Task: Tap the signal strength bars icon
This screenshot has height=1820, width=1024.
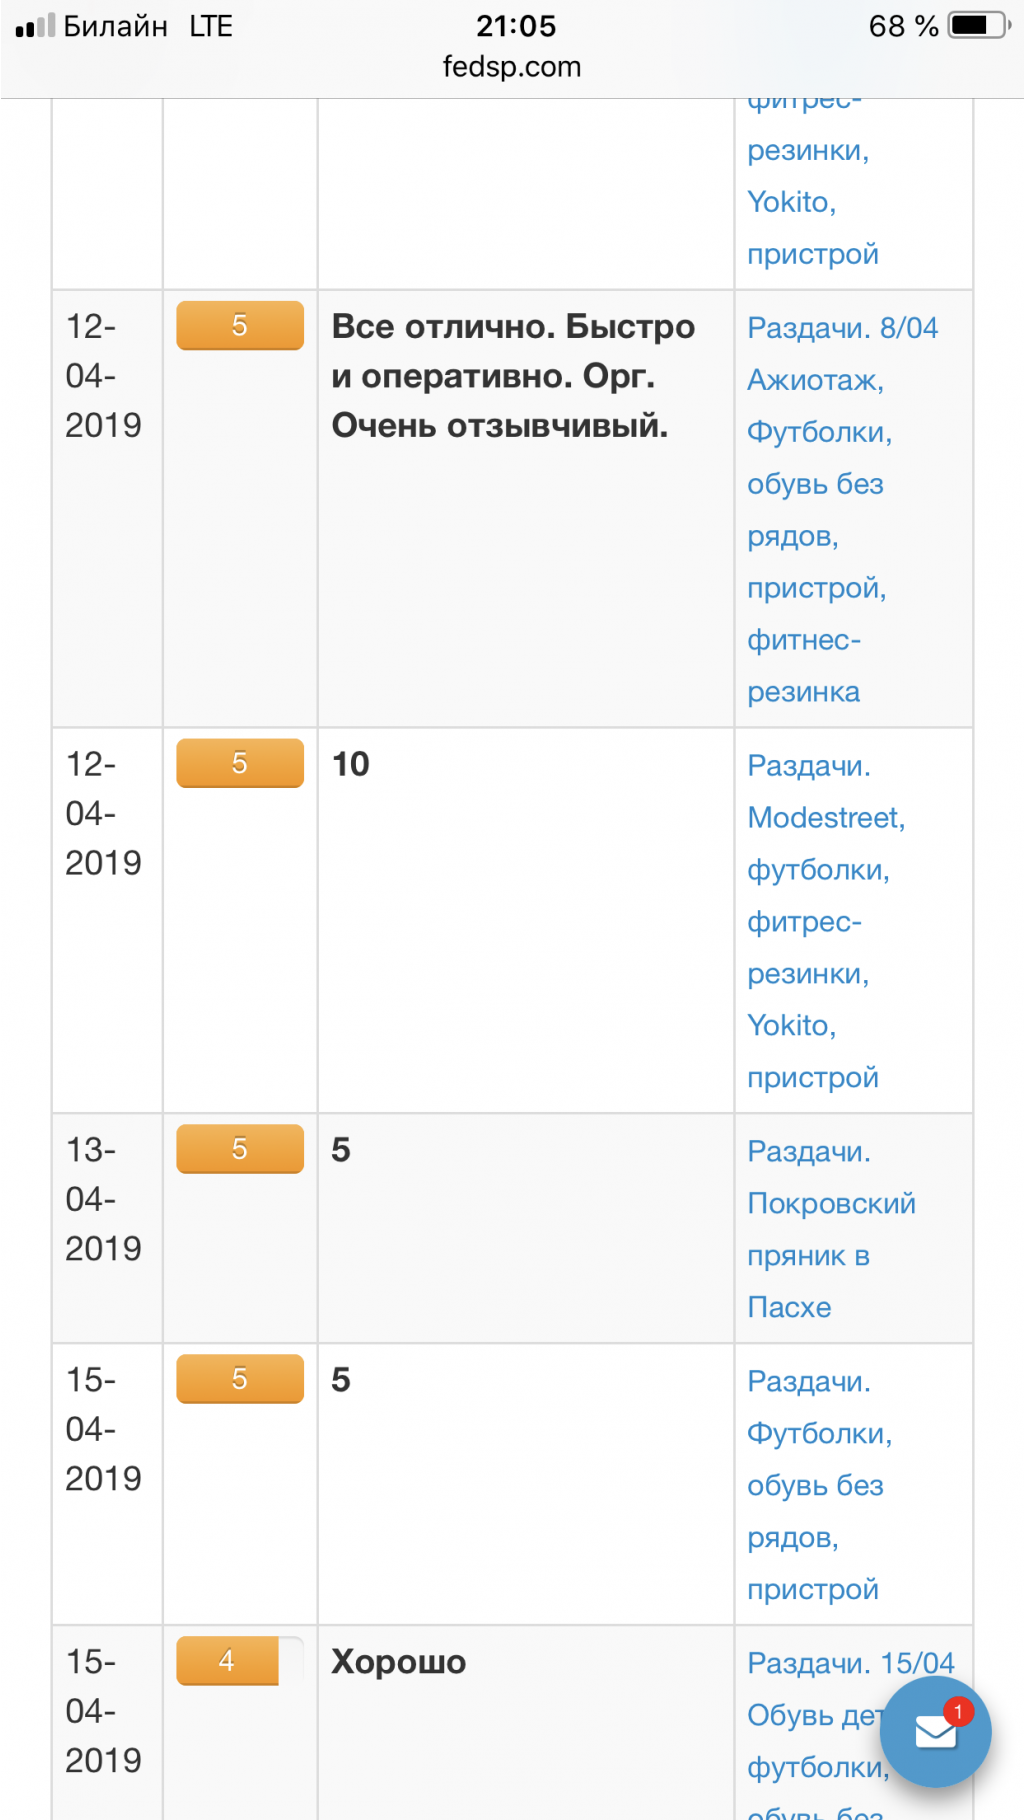Action: coord(35,26)
